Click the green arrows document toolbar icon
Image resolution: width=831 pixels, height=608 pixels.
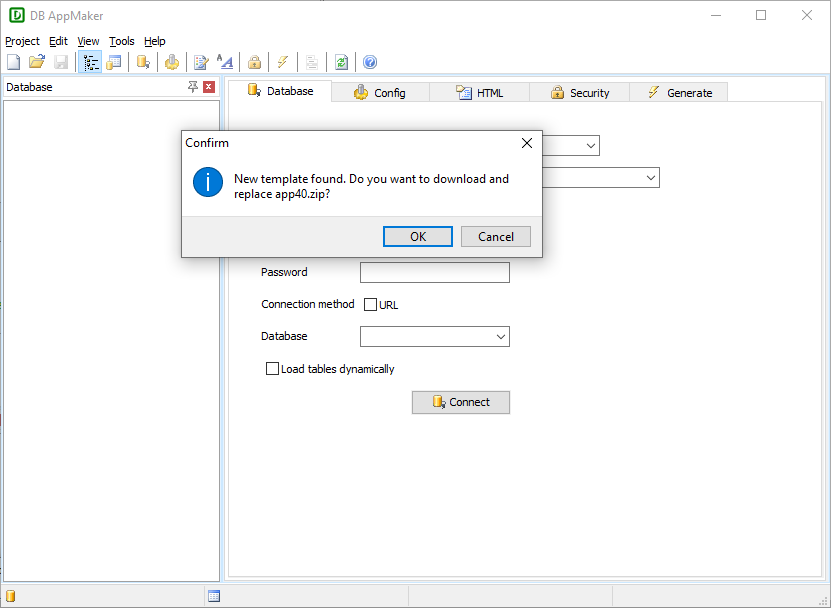tap(341, 62)
